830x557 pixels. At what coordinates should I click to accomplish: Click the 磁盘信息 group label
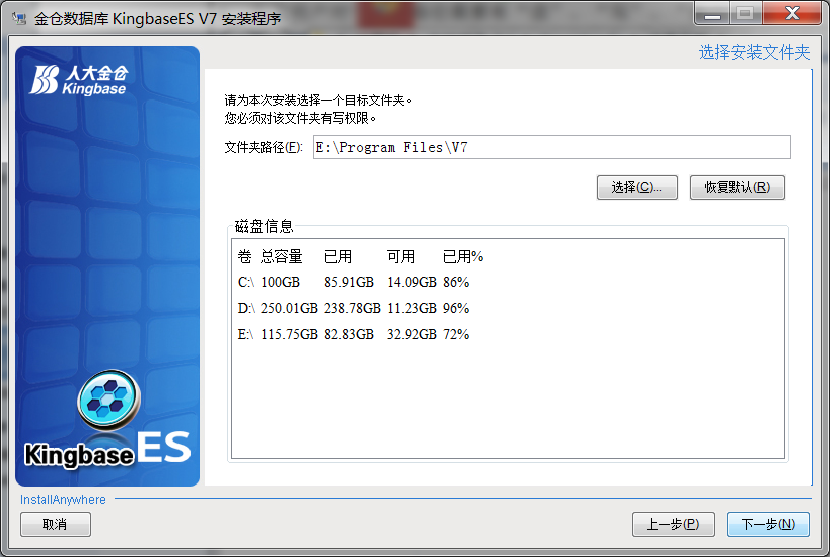point(264,227)
